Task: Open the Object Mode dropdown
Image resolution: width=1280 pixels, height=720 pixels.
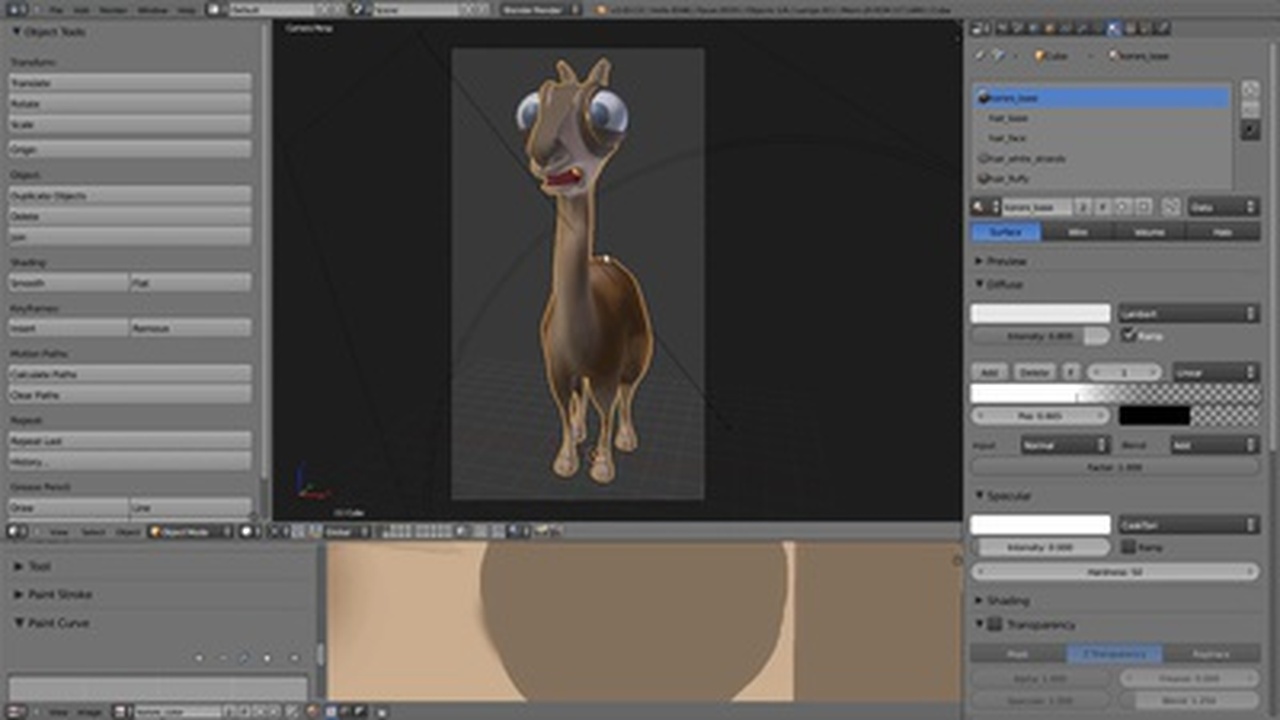Action: click(191, 532)
